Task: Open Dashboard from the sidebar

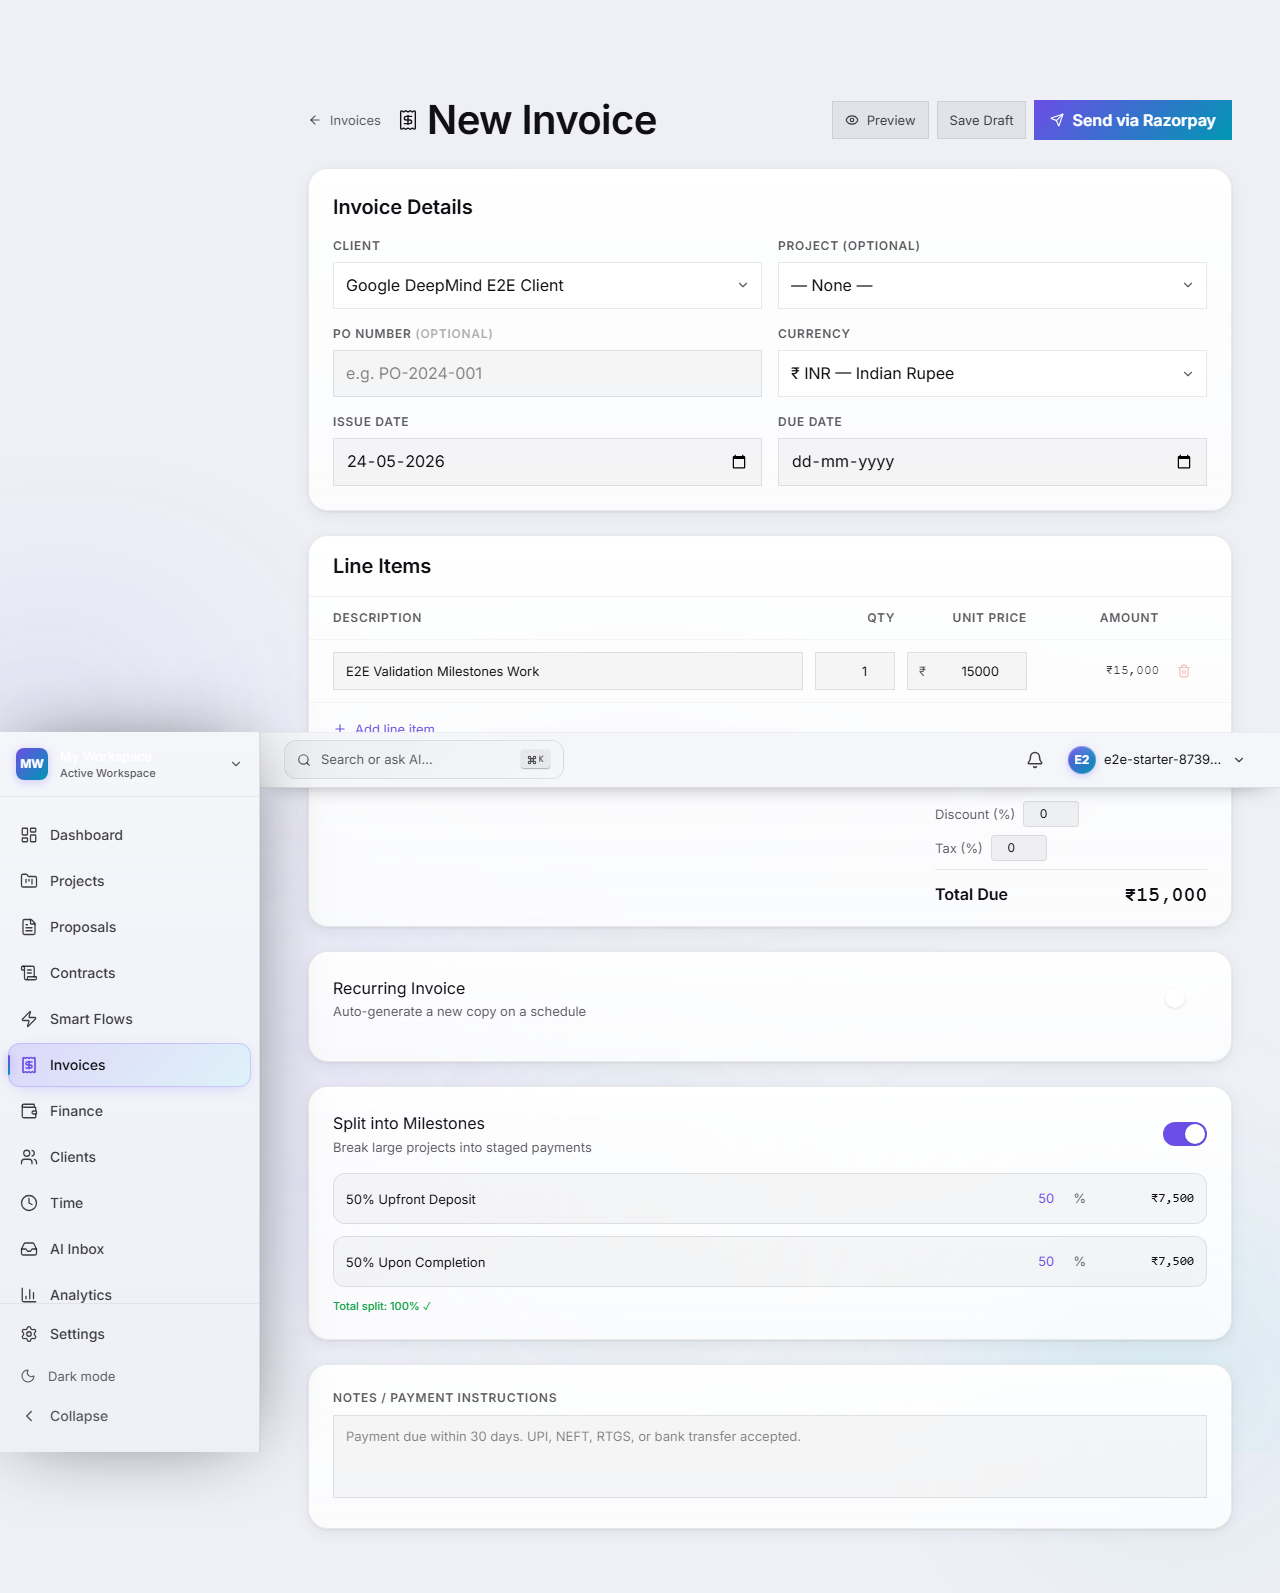Action: point(129,835)
